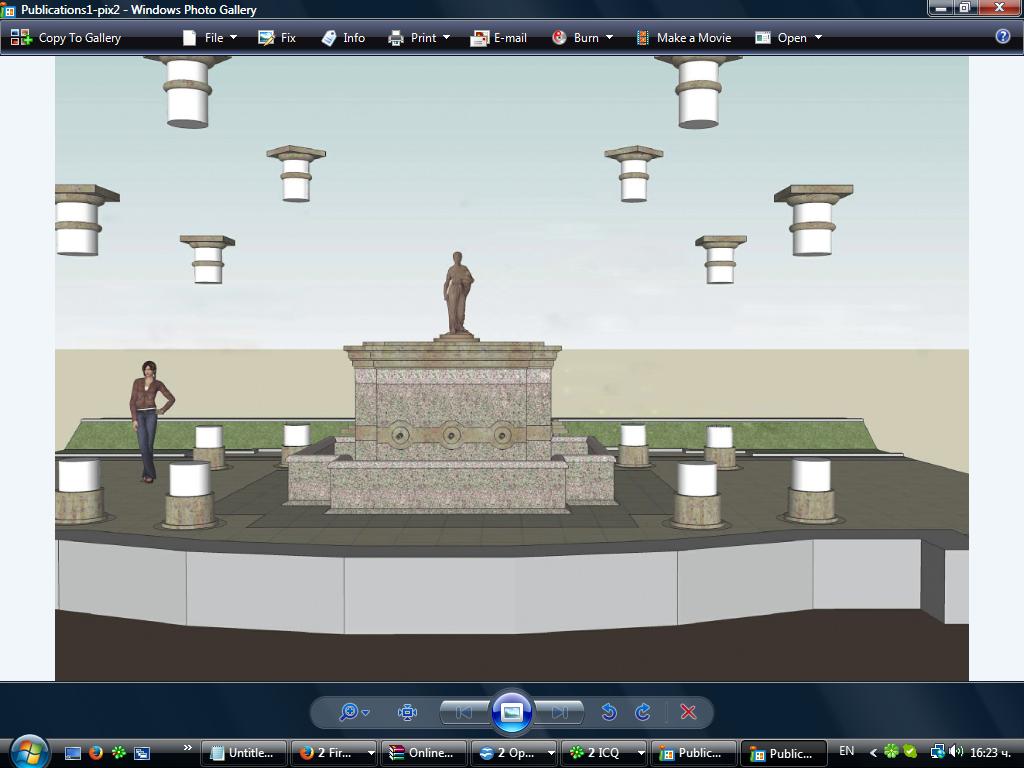Screen dimensions: 1024x768
Task: Go to the previous photo
Action: click(464, 712)
